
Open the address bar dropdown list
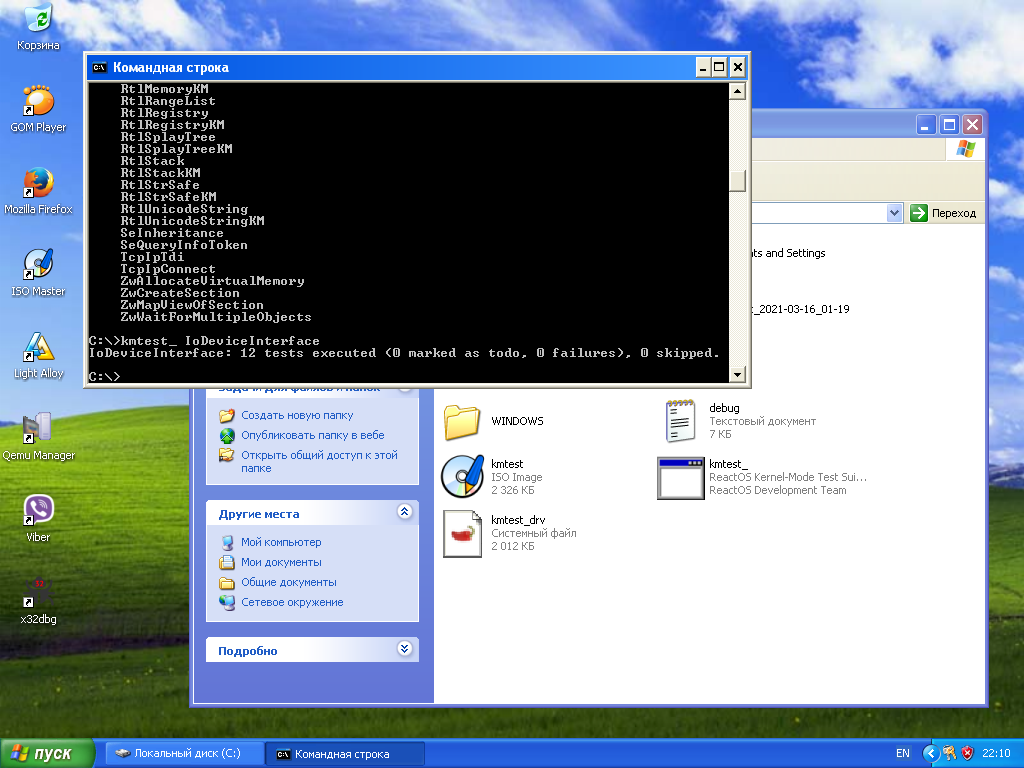(x=893, y=212)
